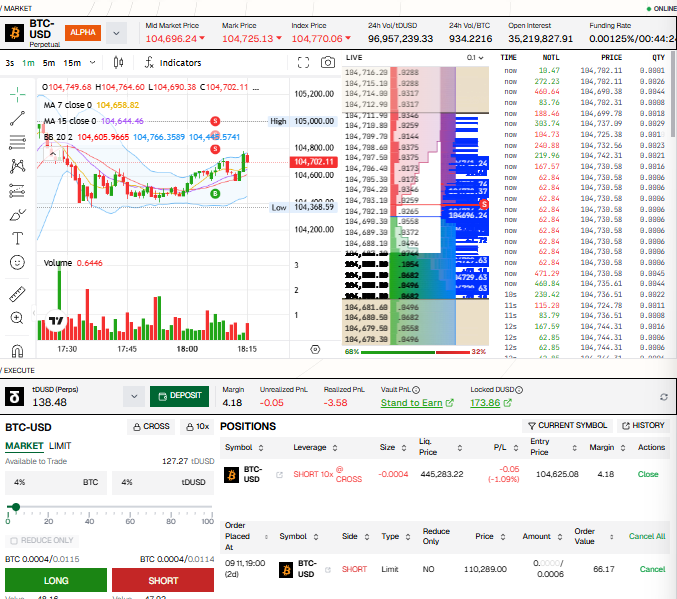Screen dimensions: 677x599
Task: Select the ruler measure tool
Action: [x=17, y=294]
